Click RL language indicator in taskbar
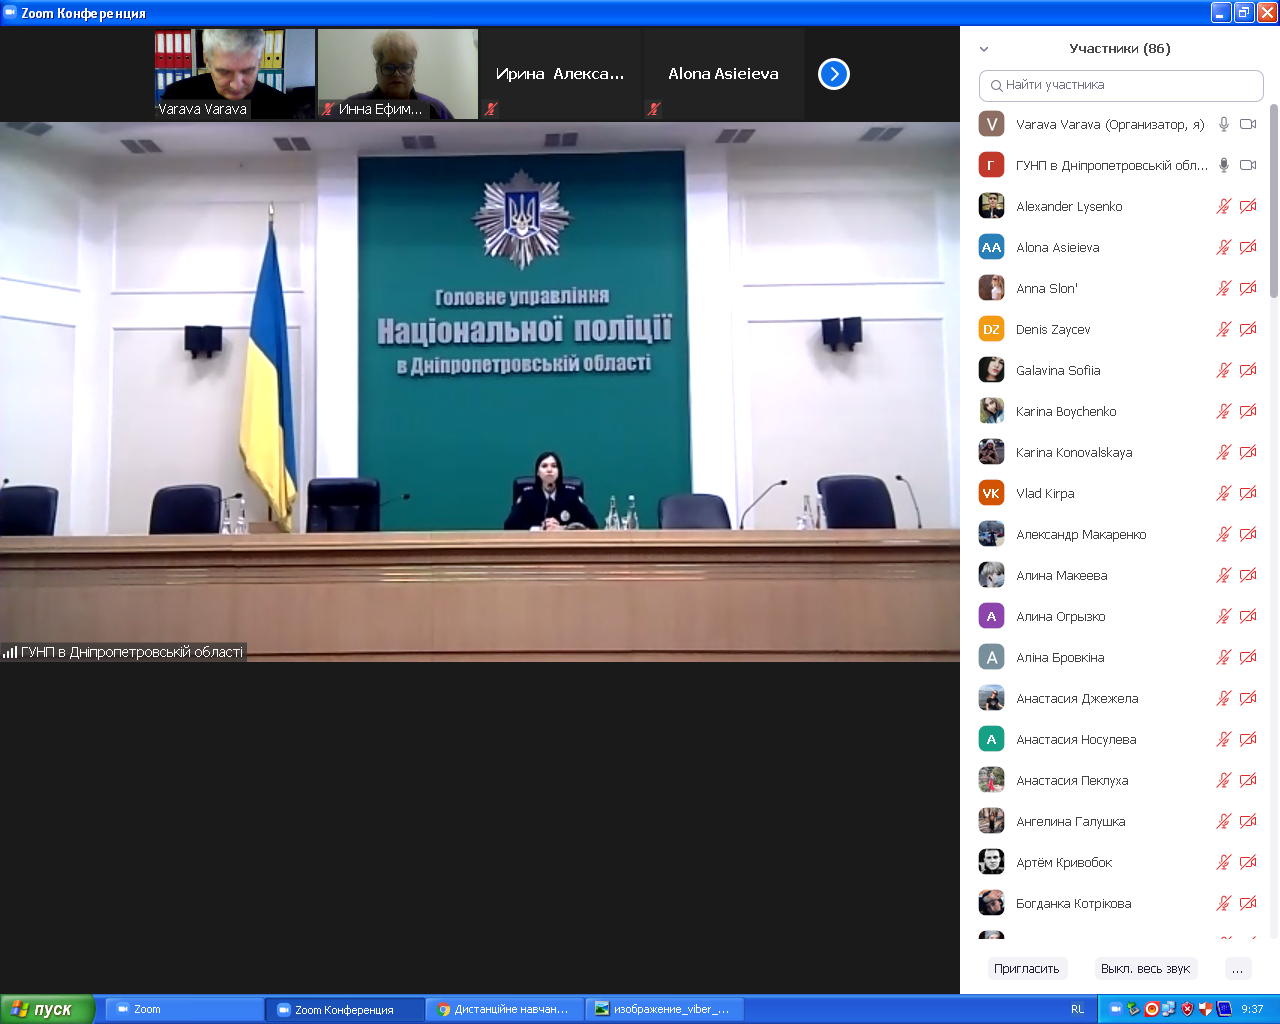 1077,1009
